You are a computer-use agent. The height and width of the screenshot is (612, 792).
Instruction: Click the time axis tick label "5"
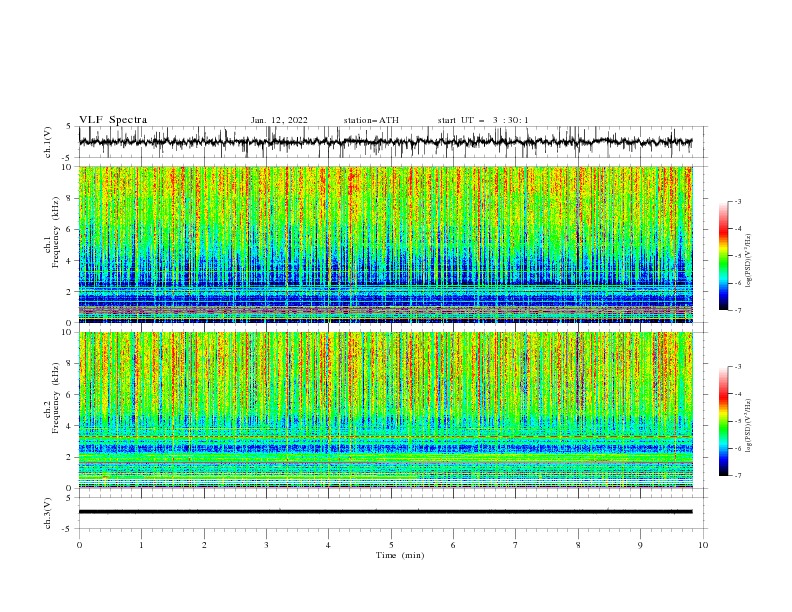(x=391, y=545)
